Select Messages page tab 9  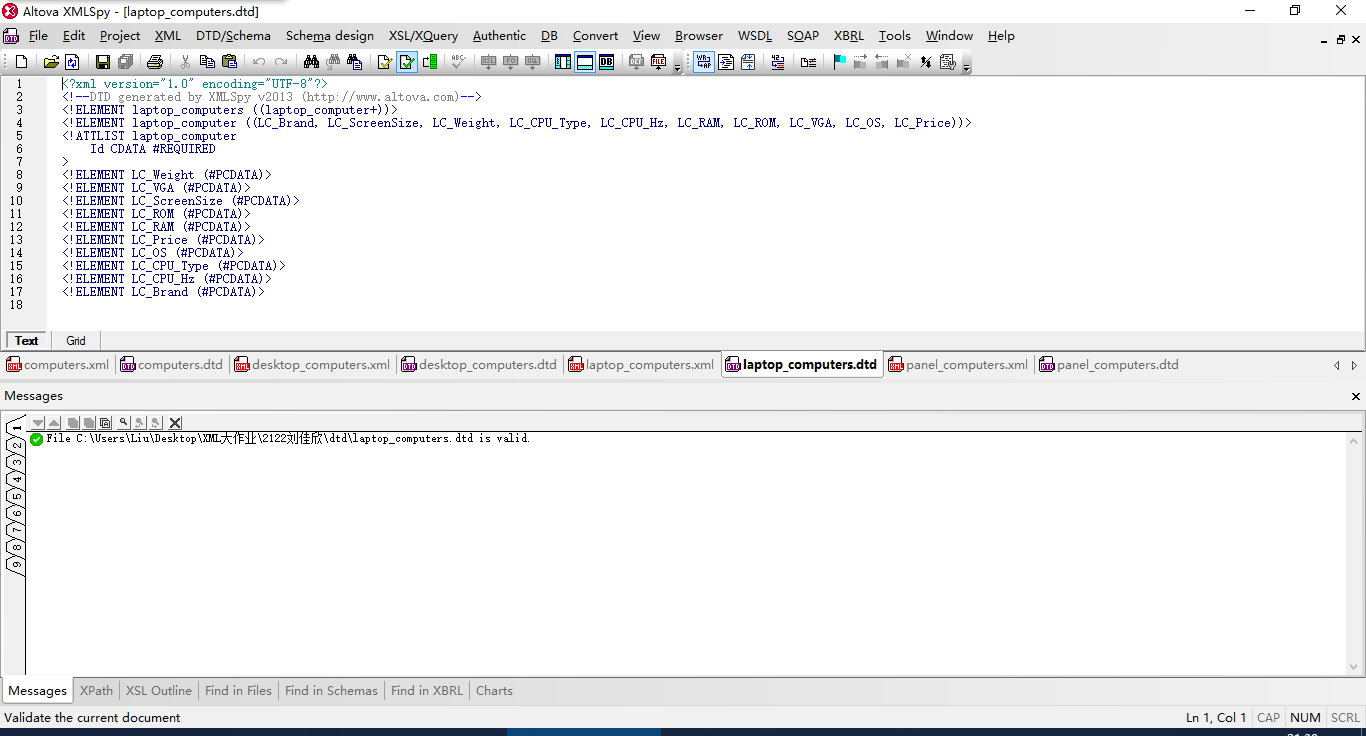pos(16,564)
